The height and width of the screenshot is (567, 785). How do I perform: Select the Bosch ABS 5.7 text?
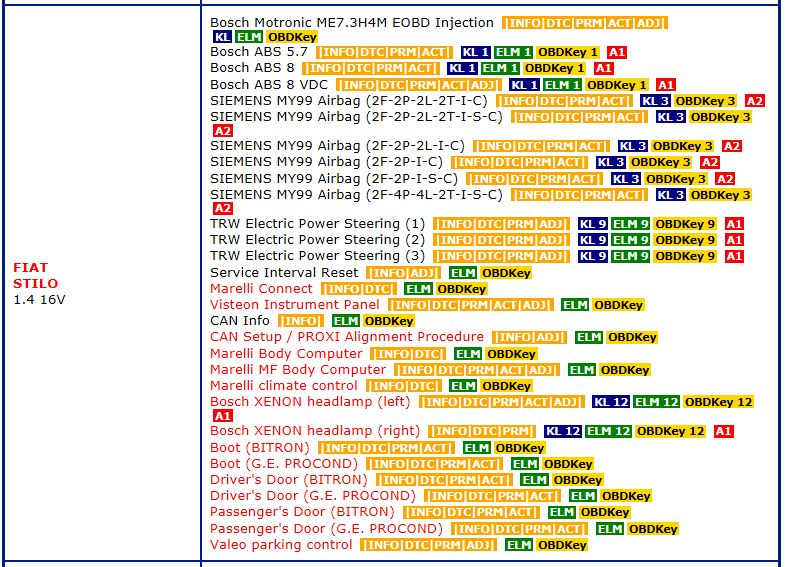(x=258, y=52)
